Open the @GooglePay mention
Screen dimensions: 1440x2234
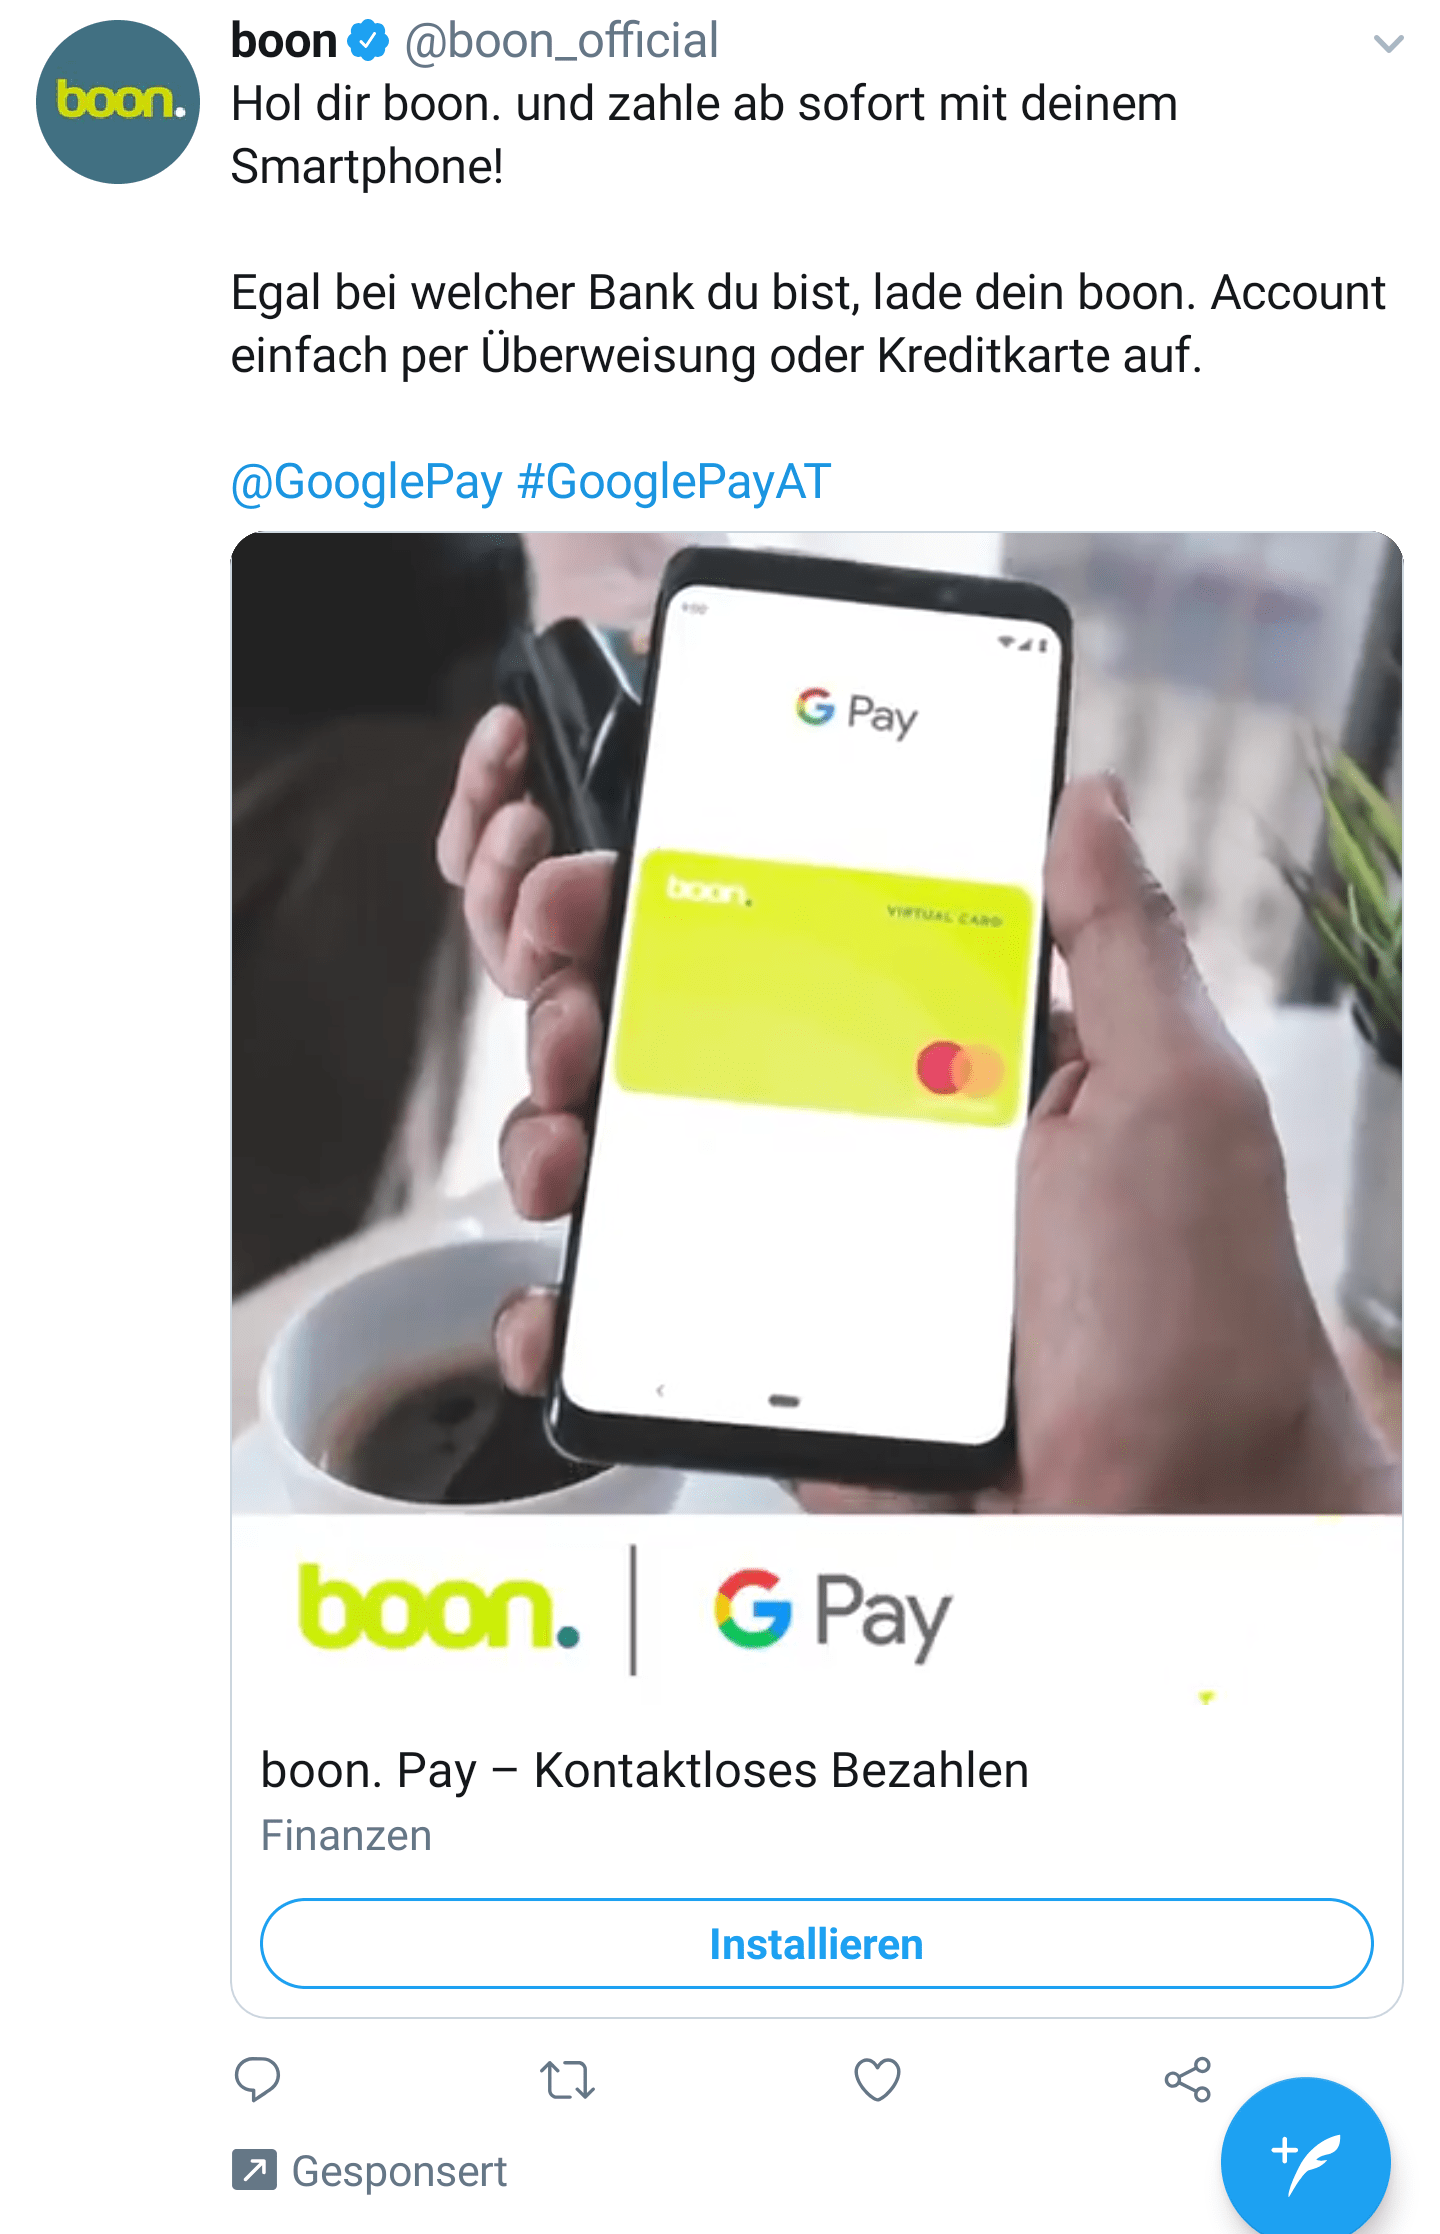tap(366, 482)
